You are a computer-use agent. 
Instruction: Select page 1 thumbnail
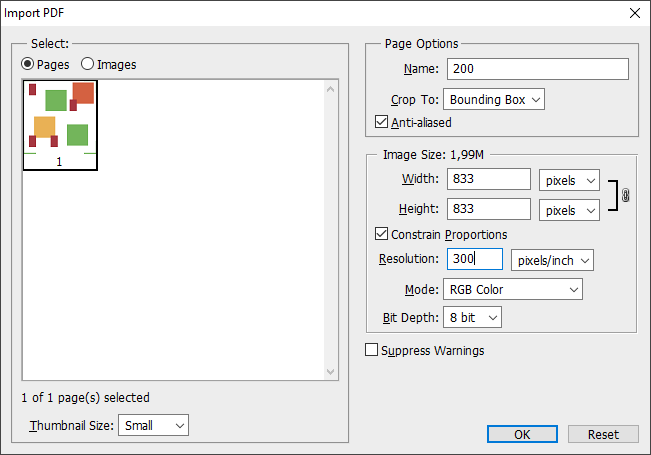(x=60, y=123)
